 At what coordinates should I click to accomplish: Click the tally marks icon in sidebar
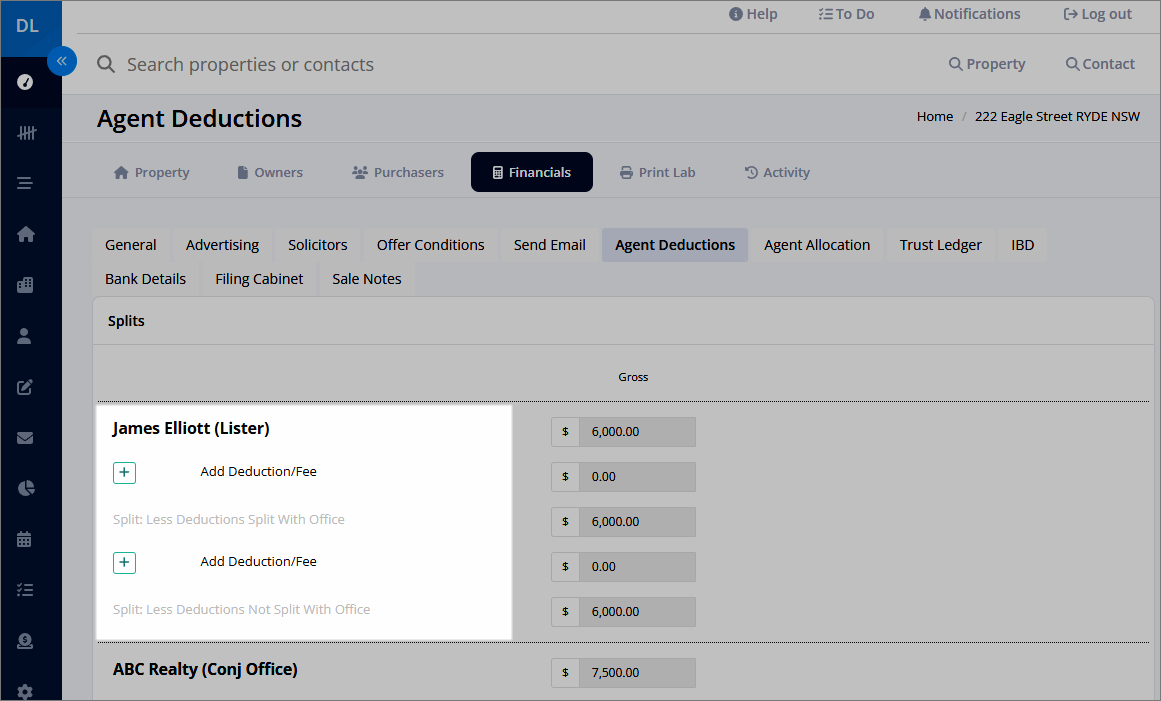tap(26, 133)
